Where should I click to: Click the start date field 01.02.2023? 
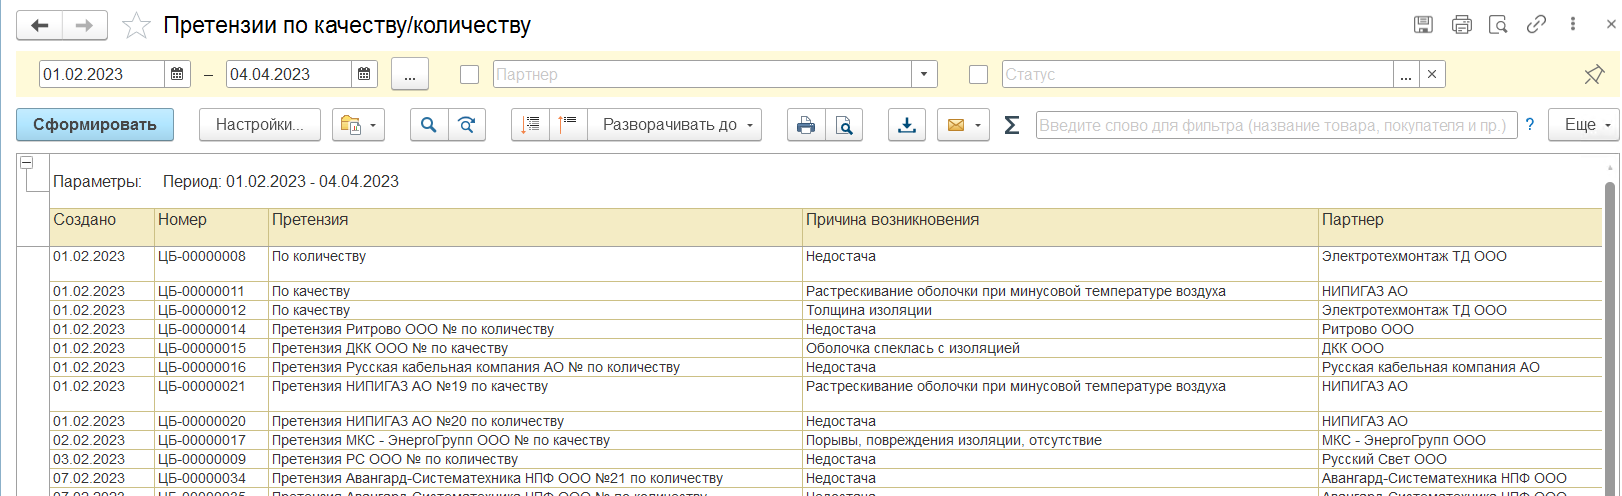pyautogui.click(x=101, y=74)
